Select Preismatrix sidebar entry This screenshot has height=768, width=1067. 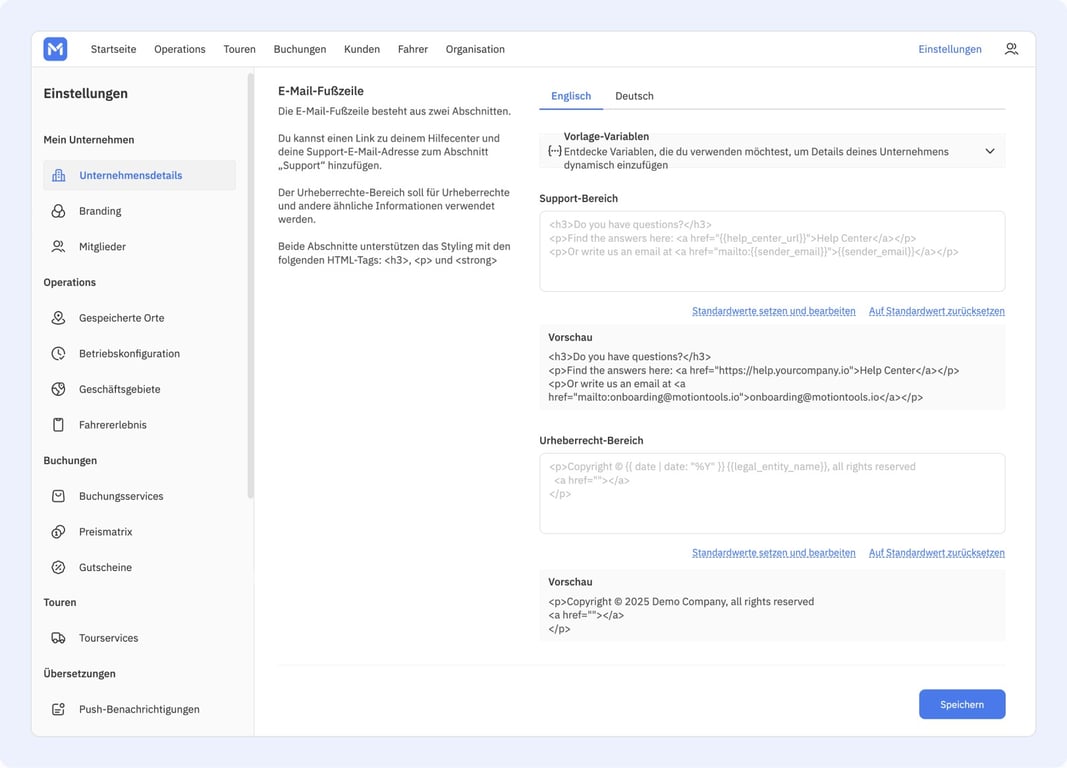coord(139,532)
